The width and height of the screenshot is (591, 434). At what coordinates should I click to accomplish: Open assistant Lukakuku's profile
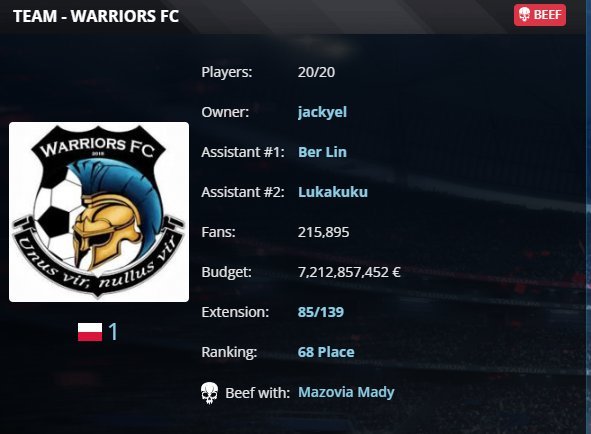(333, 192)
